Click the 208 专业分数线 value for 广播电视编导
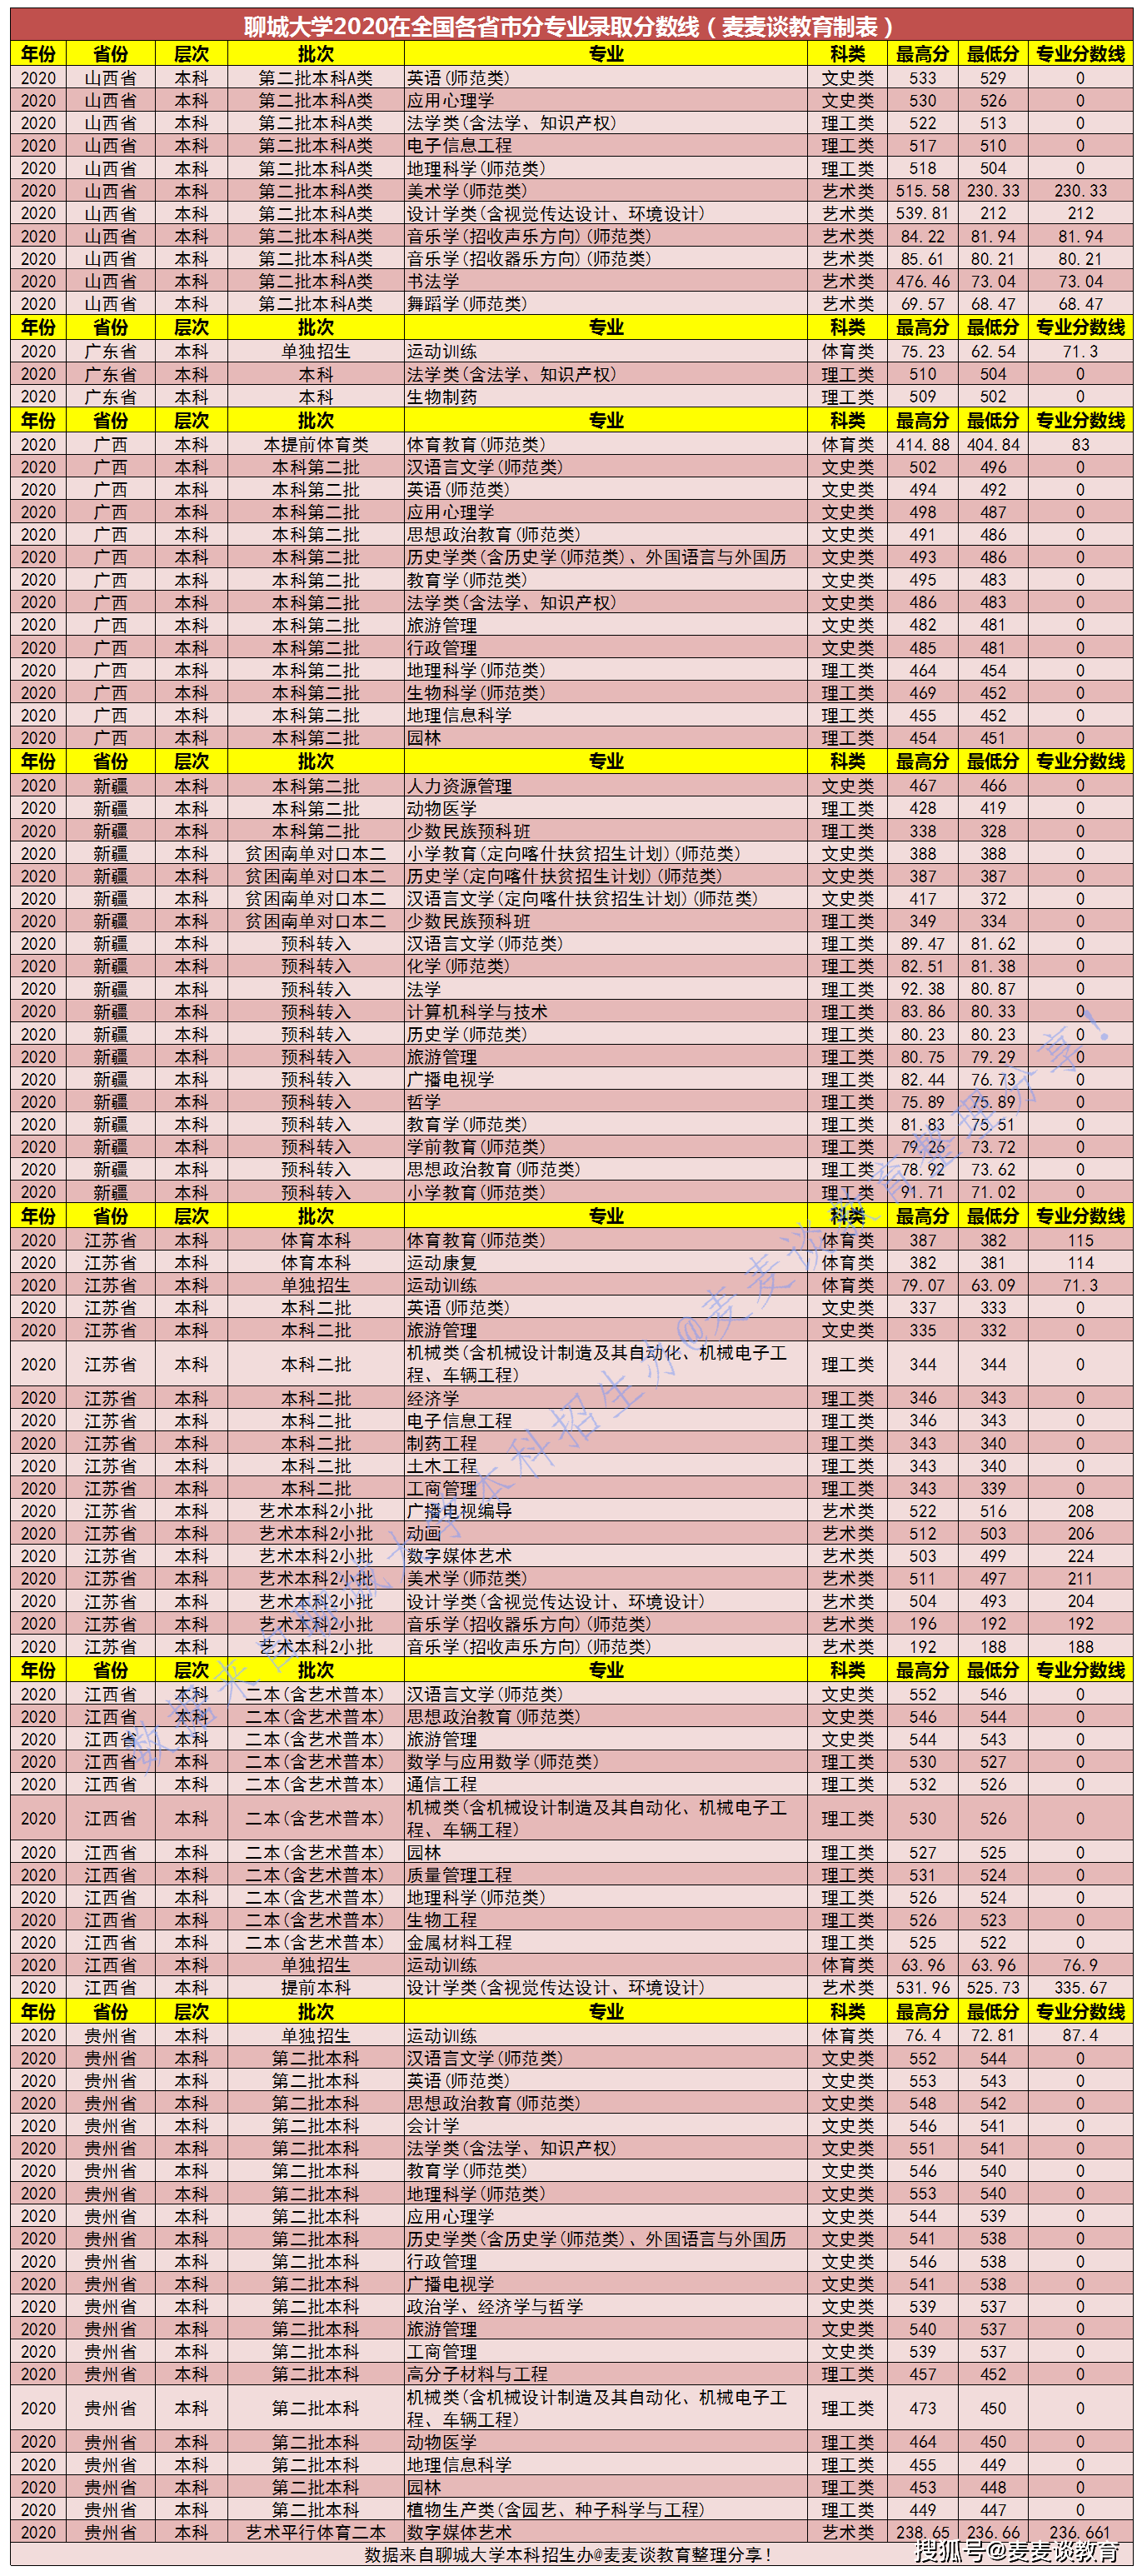This screenshot has height=2576, width=1147. 1080,1511
